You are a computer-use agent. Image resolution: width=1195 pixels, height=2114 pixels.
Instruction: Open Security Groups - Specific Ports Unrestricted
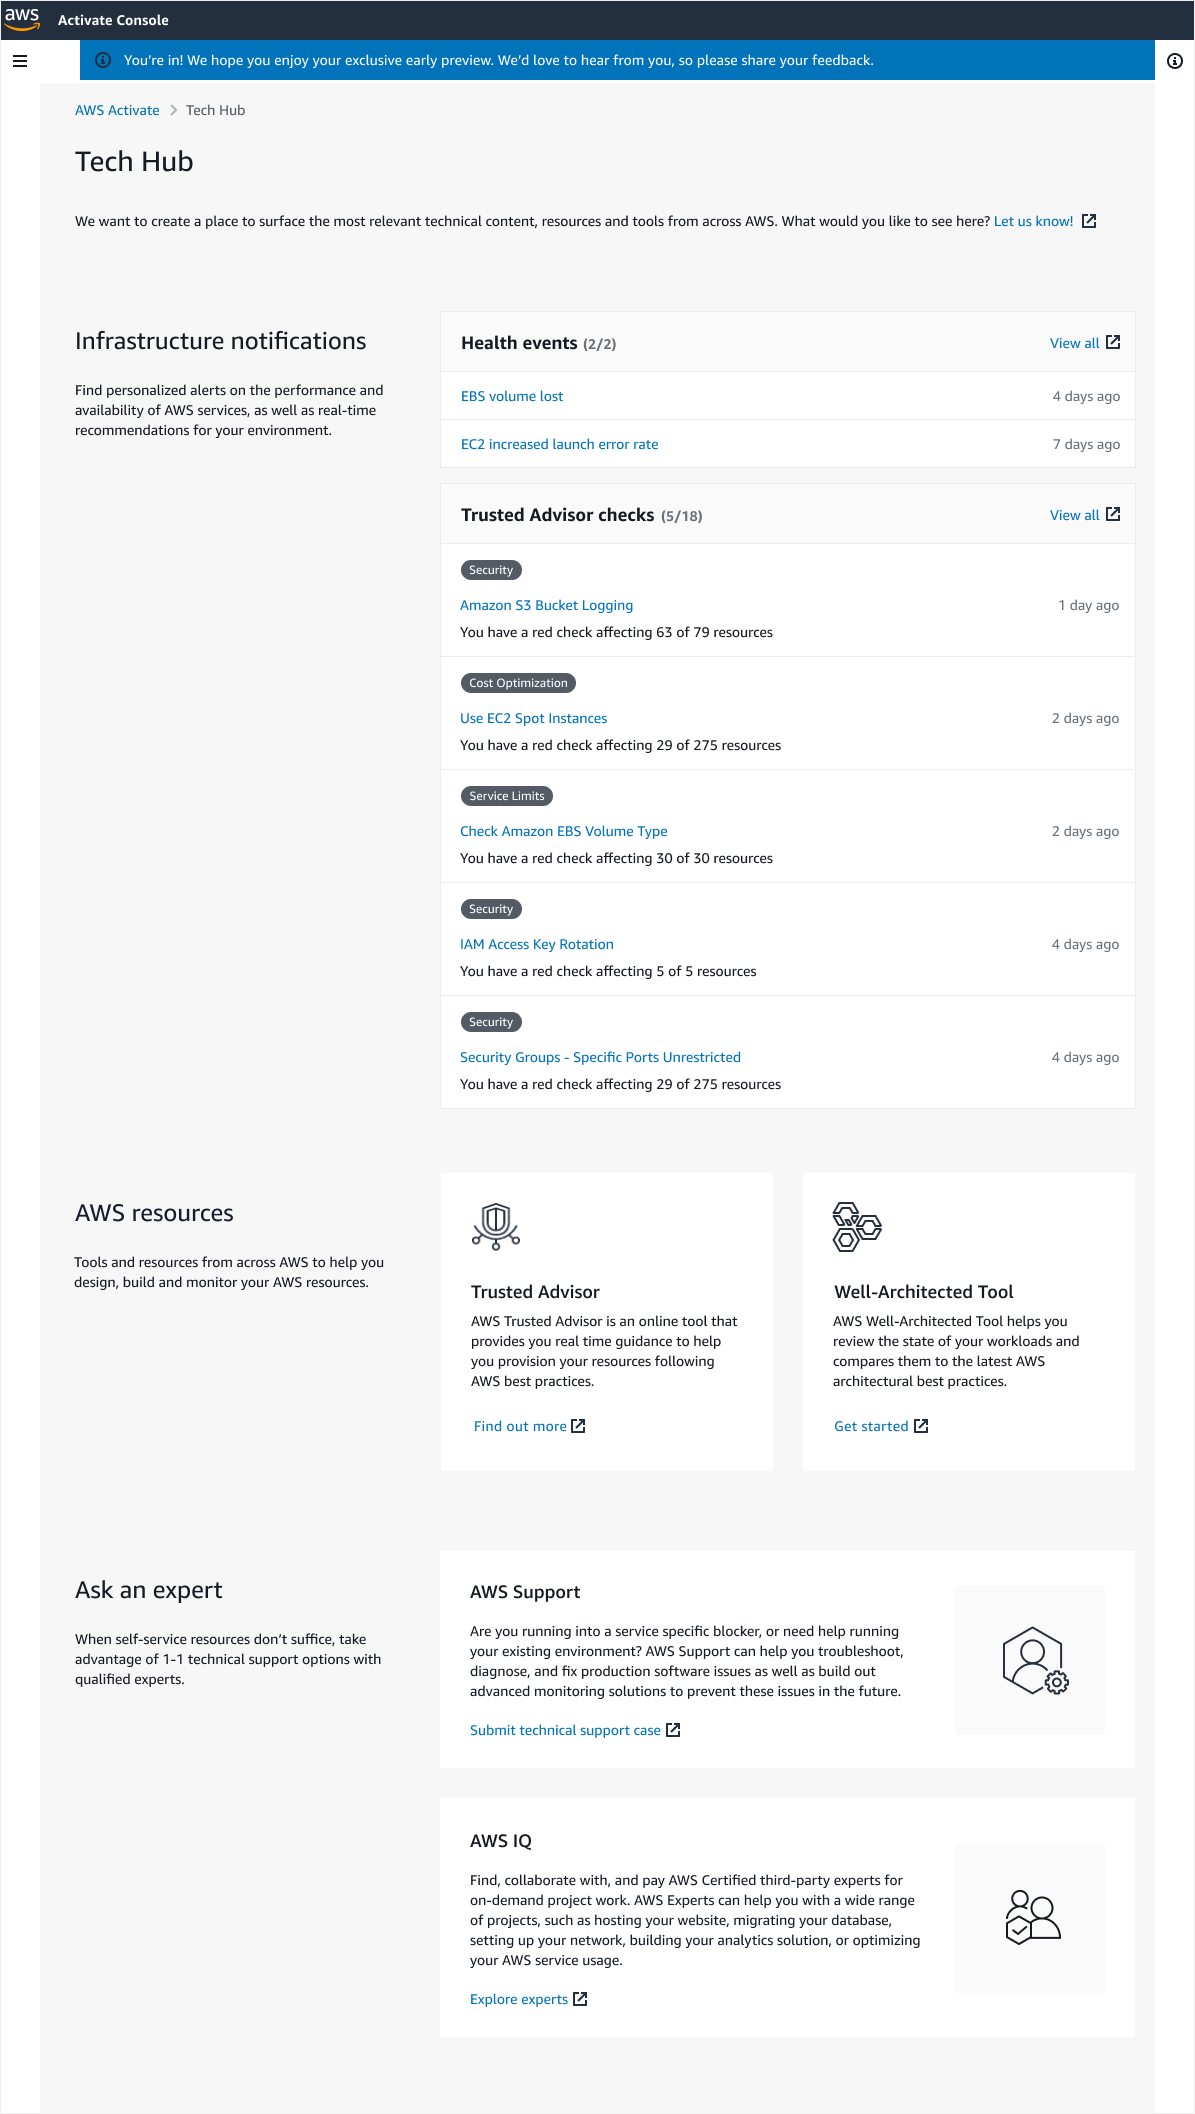[x=600, y=1057]
